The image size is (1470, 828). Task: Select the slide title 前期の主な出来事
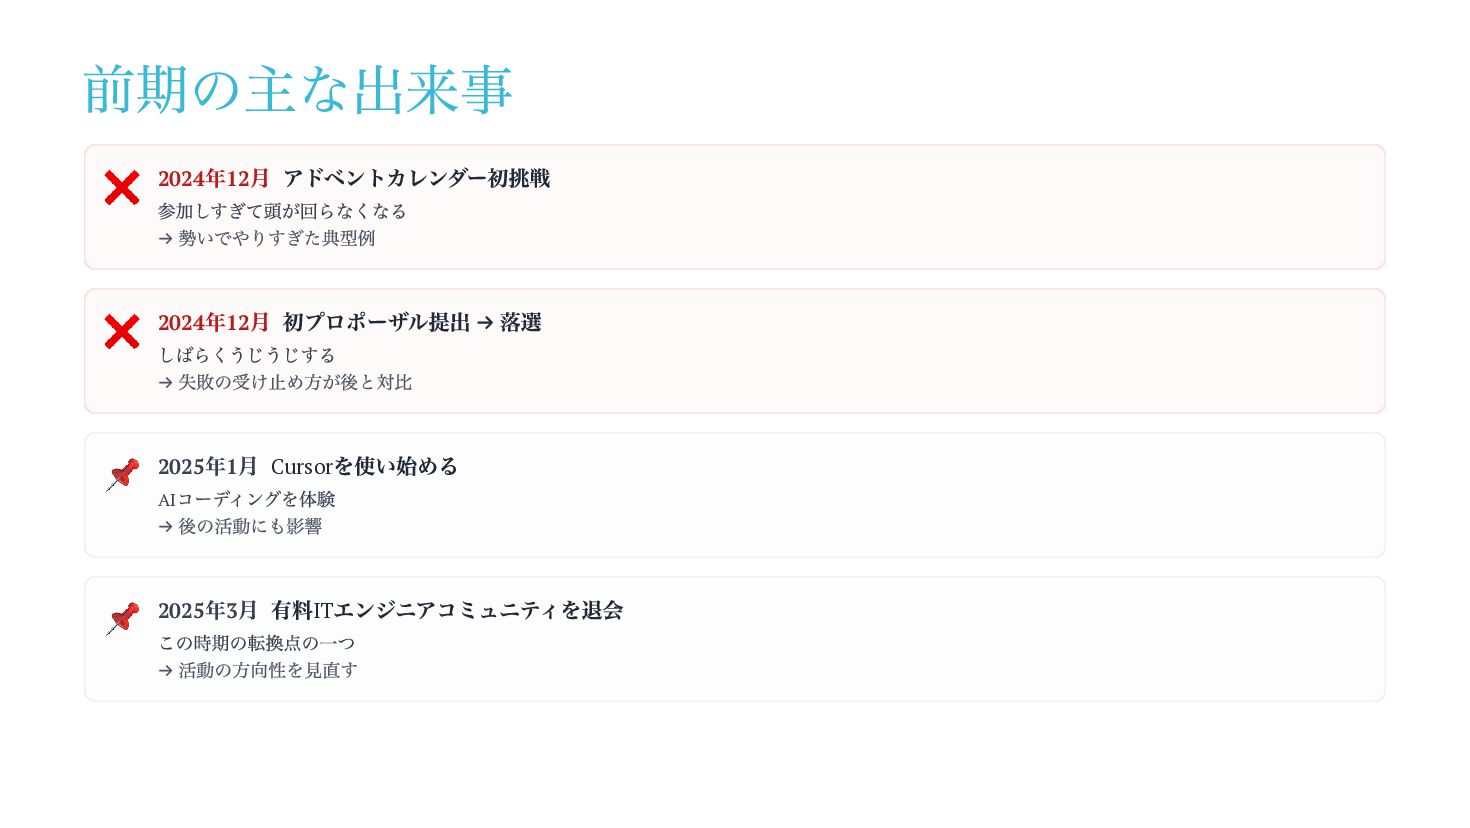point(298,89)
